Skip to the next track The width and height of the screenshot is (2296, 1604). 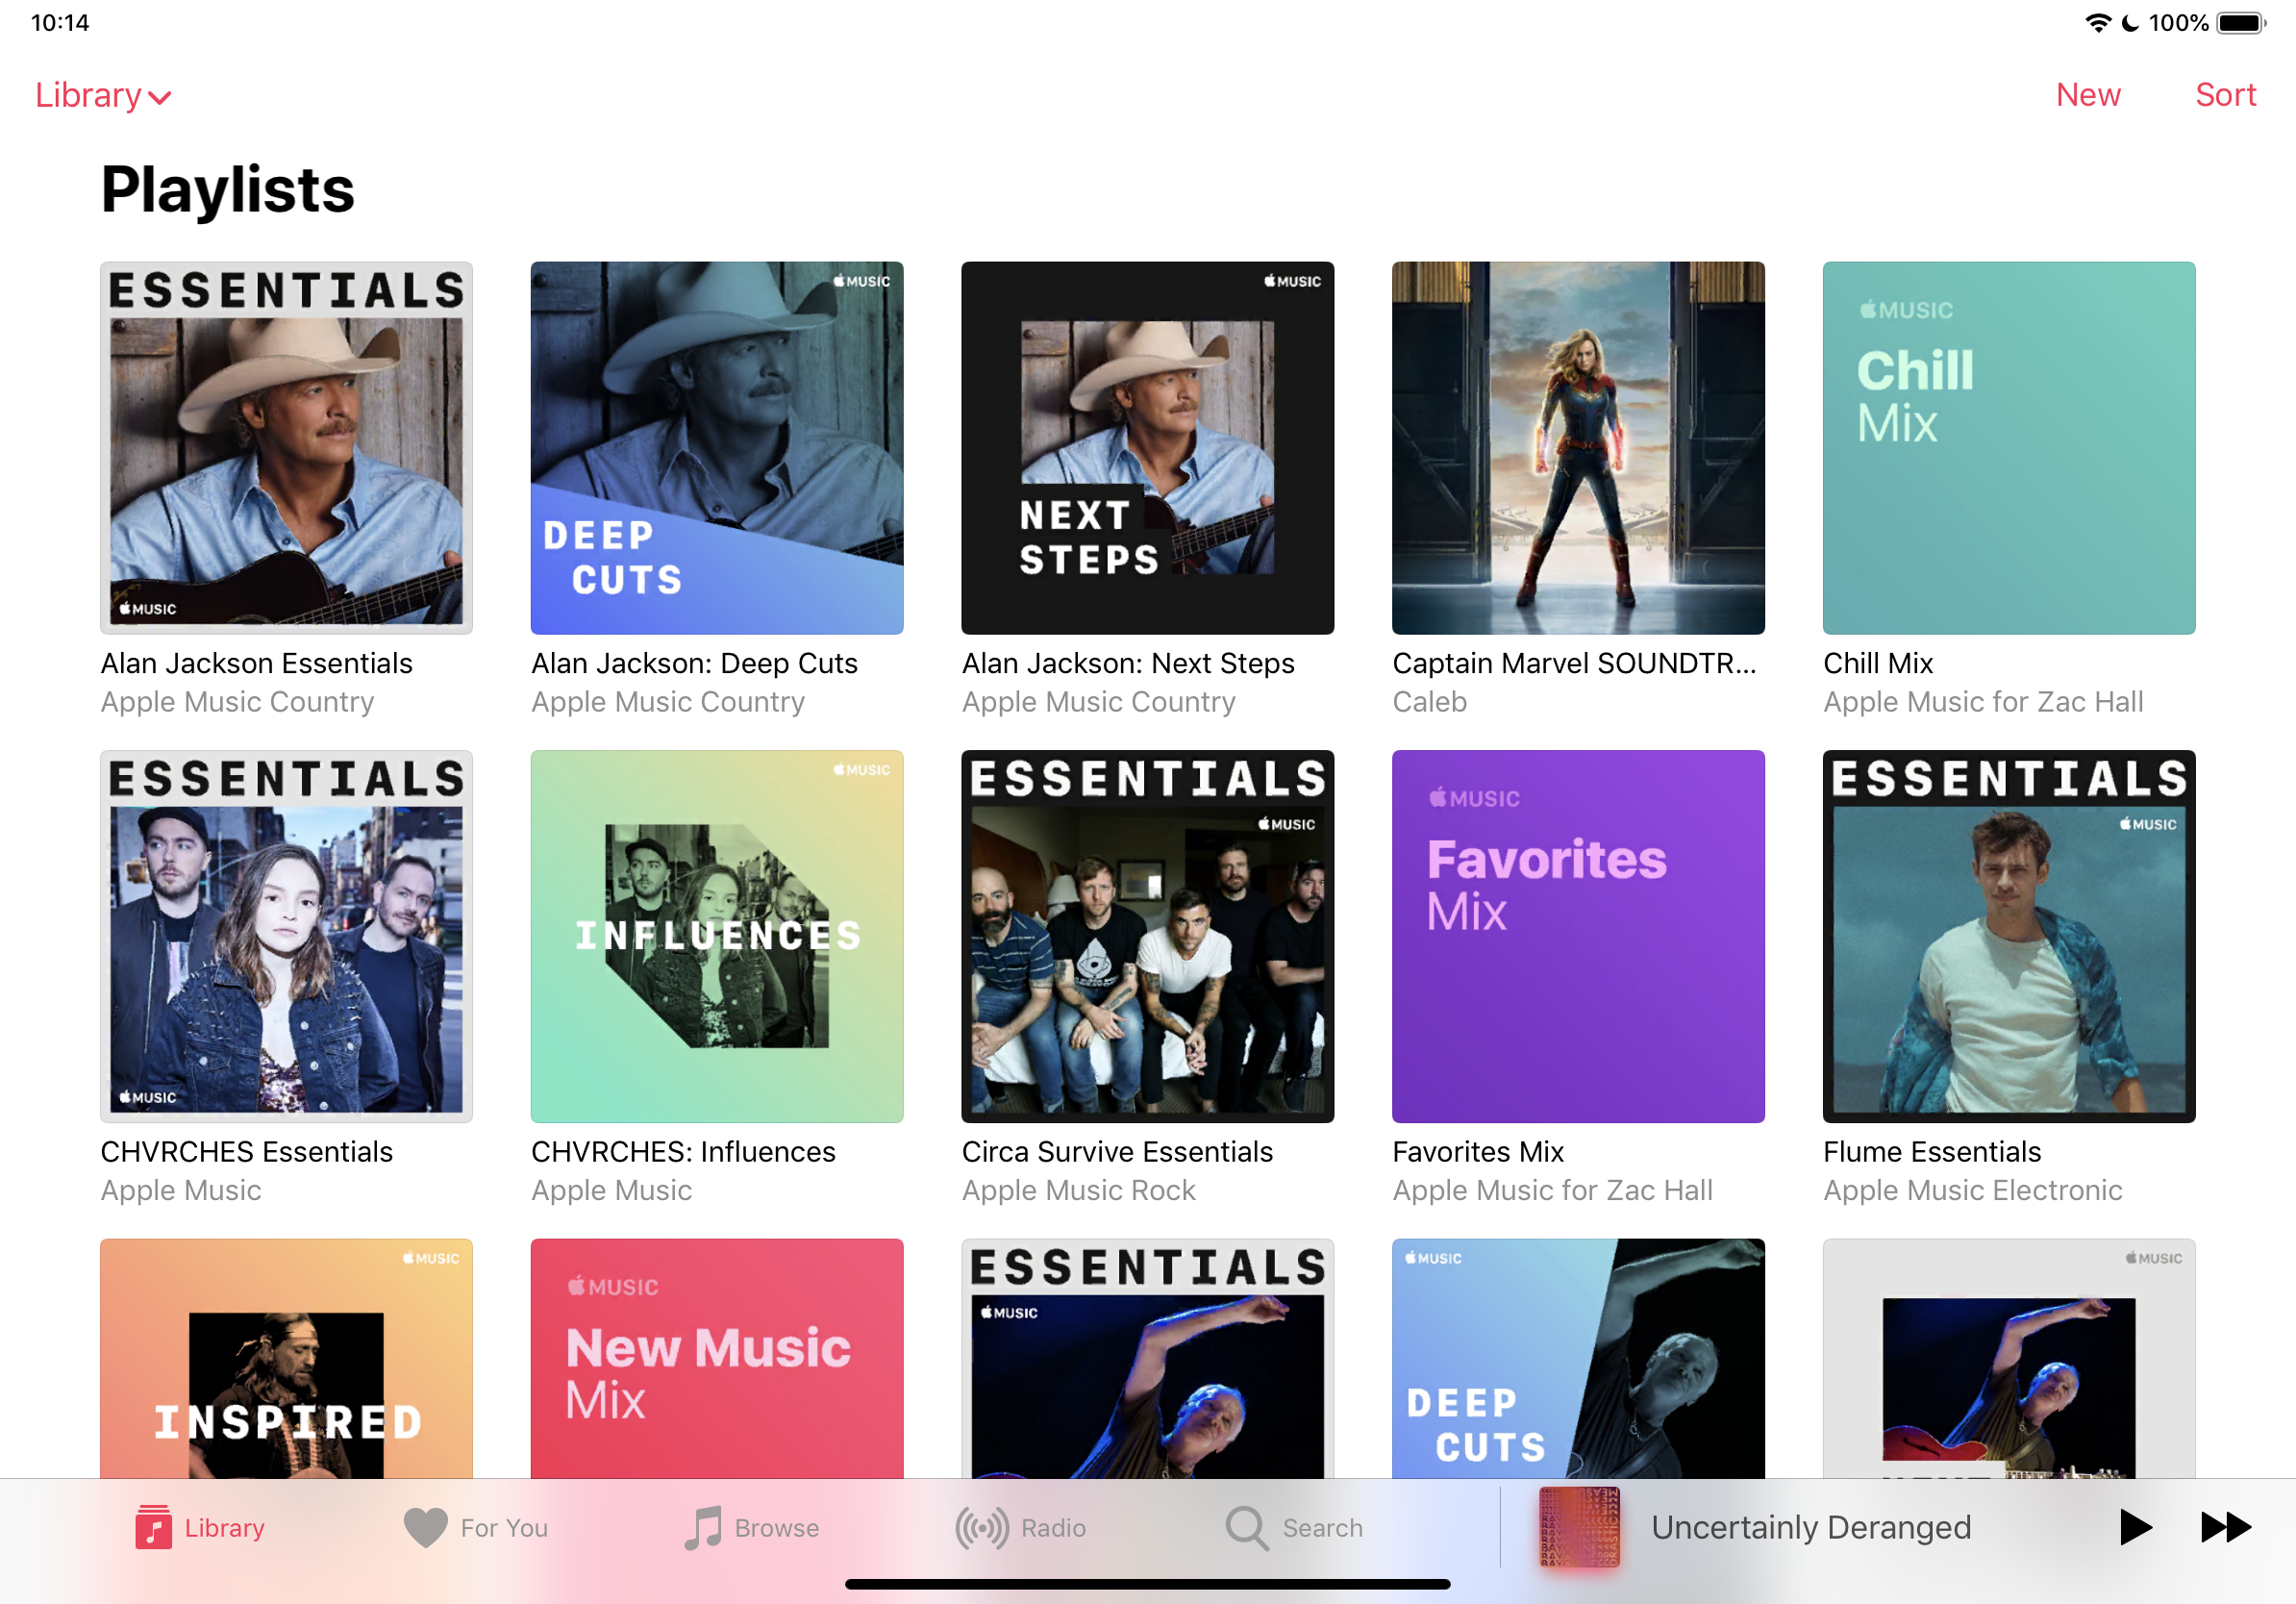coord(2225,1527)
